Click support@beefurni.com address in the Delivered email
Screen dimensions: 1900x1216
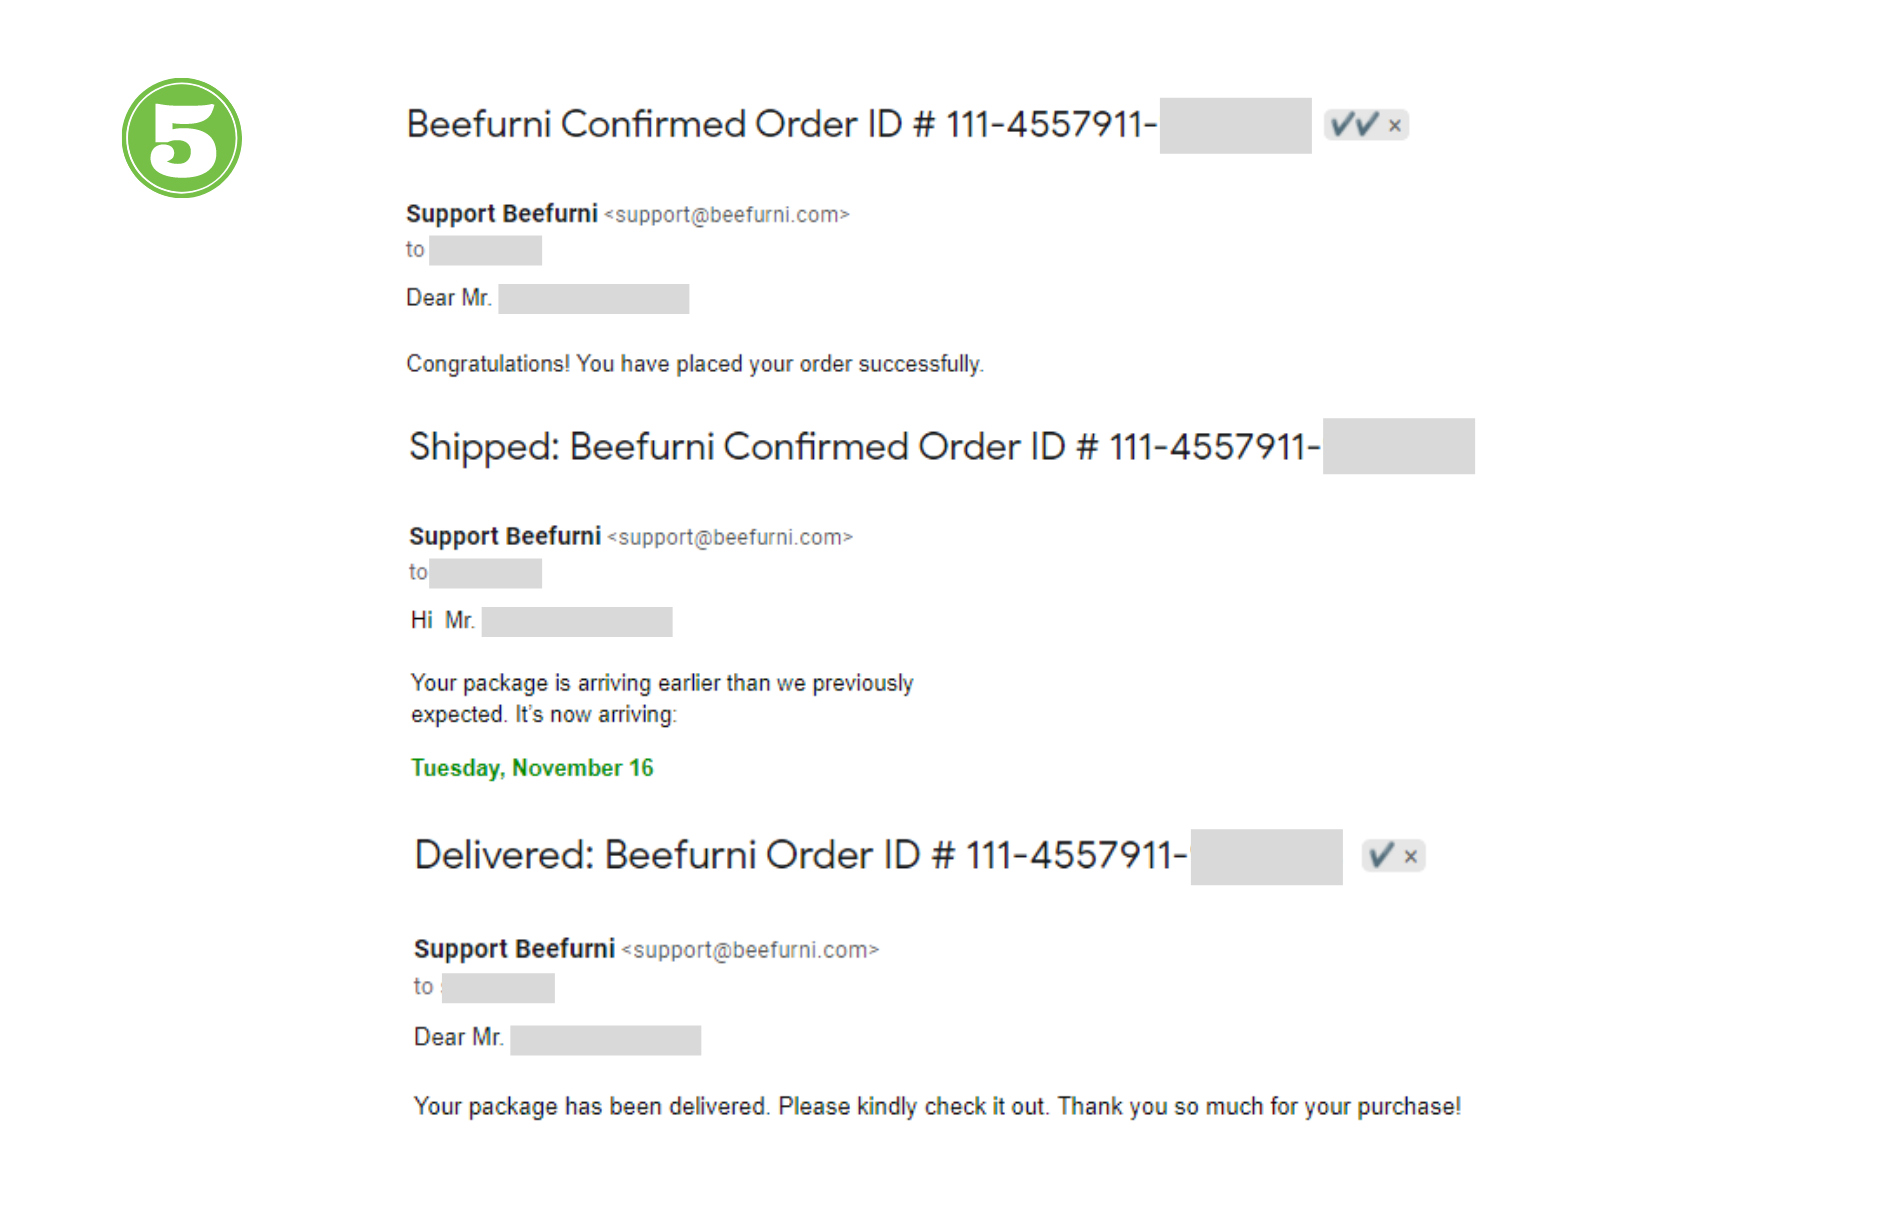[750, 950]
